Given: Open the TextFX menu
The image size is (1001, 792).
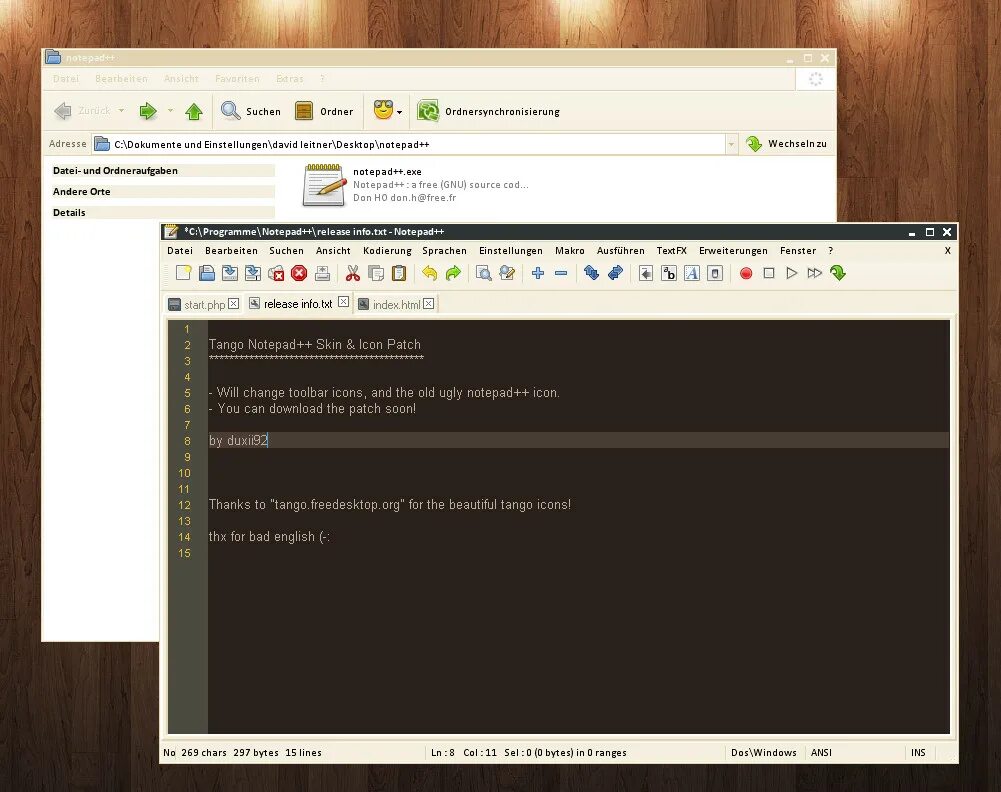Looking at the screenshot, I should (x=672, y=251).
